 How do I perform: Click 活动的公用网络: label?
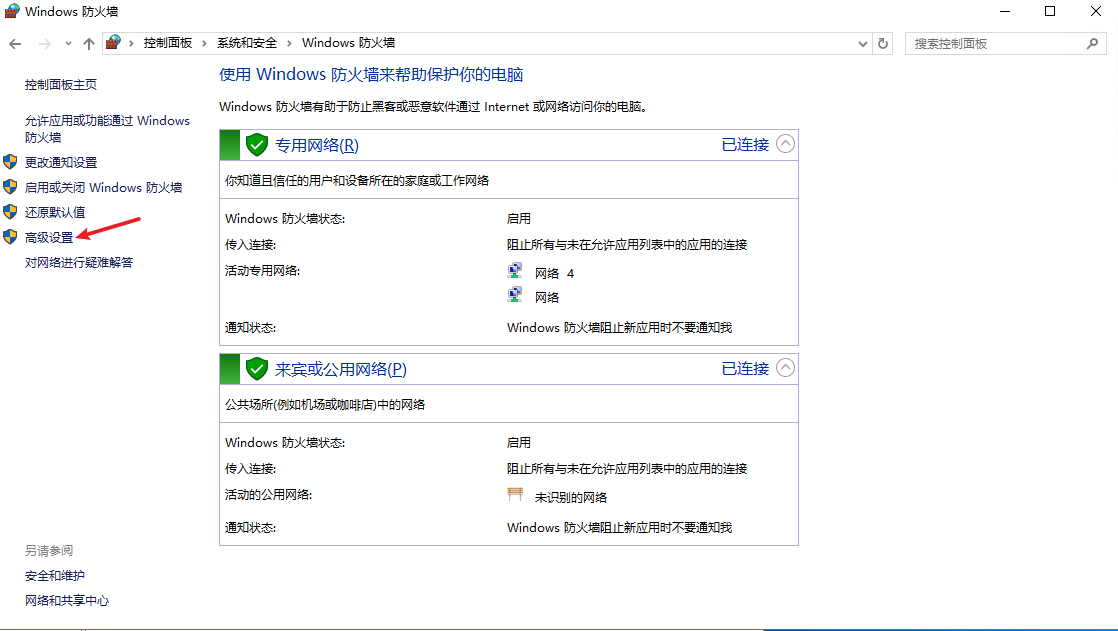point(269,495)
